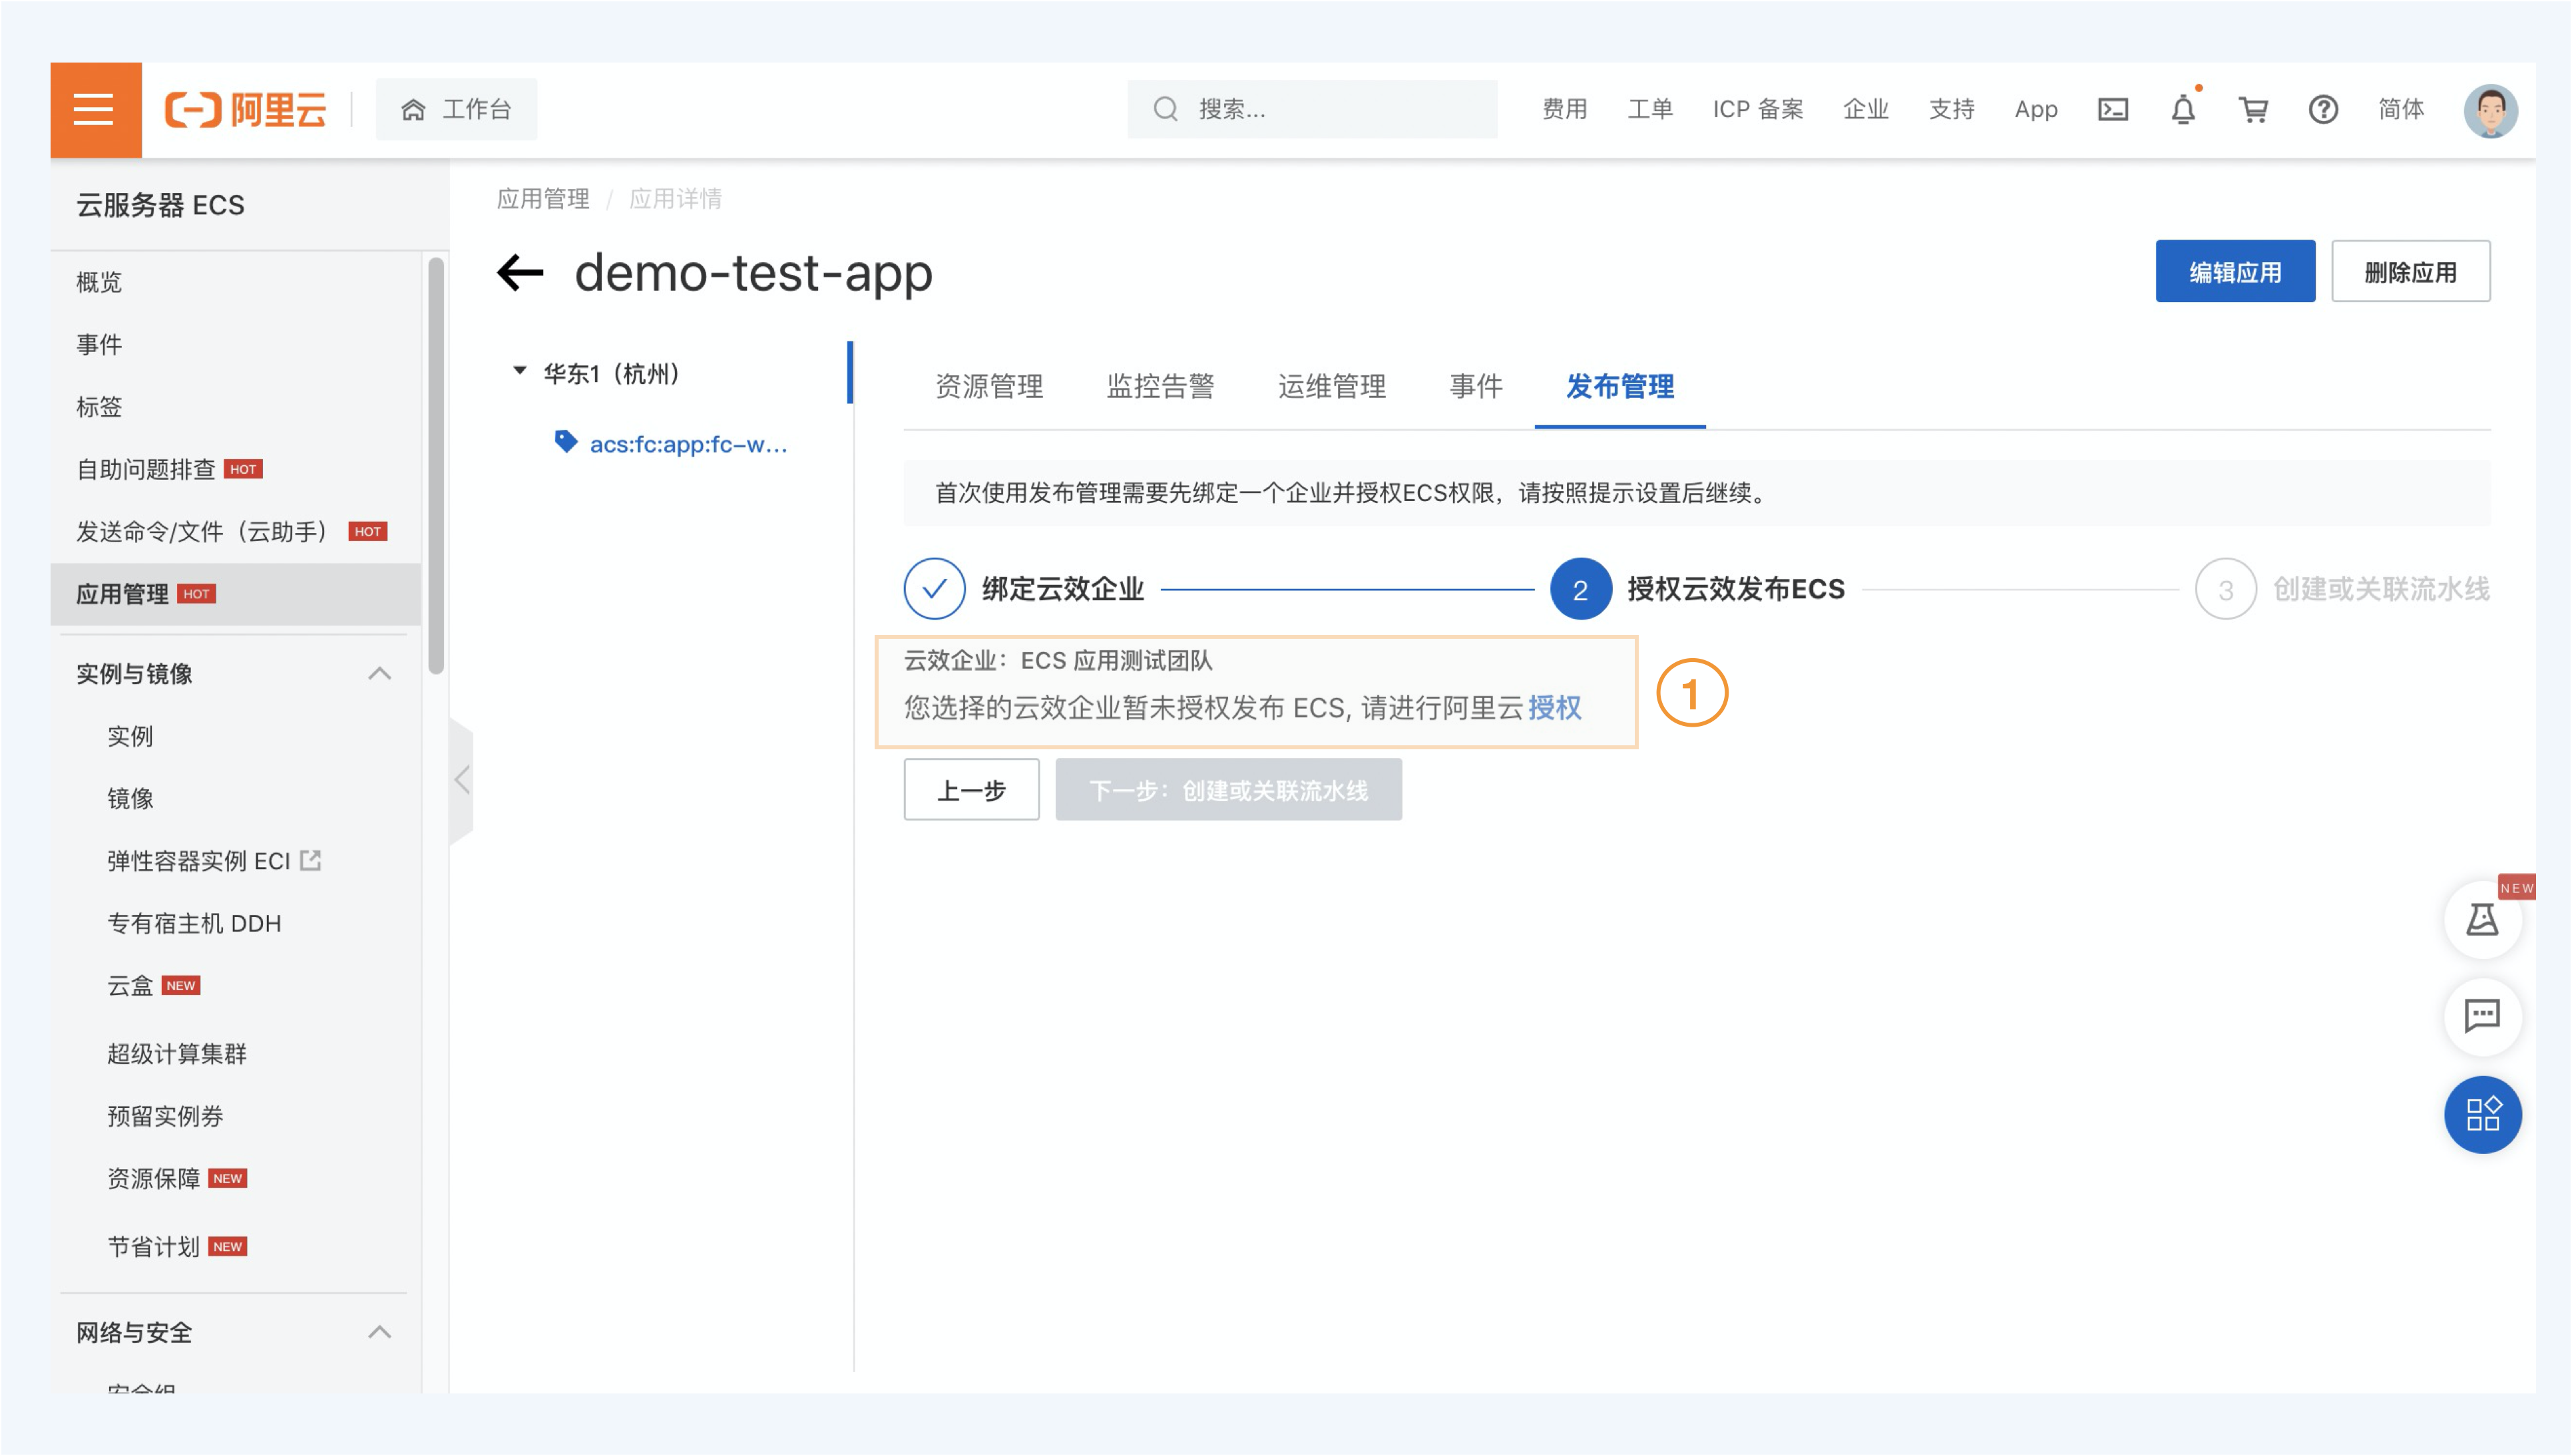The image size is (2572, 1456).
Task: Open the blue floating apps grid button
Action: coord(2482,1114)
